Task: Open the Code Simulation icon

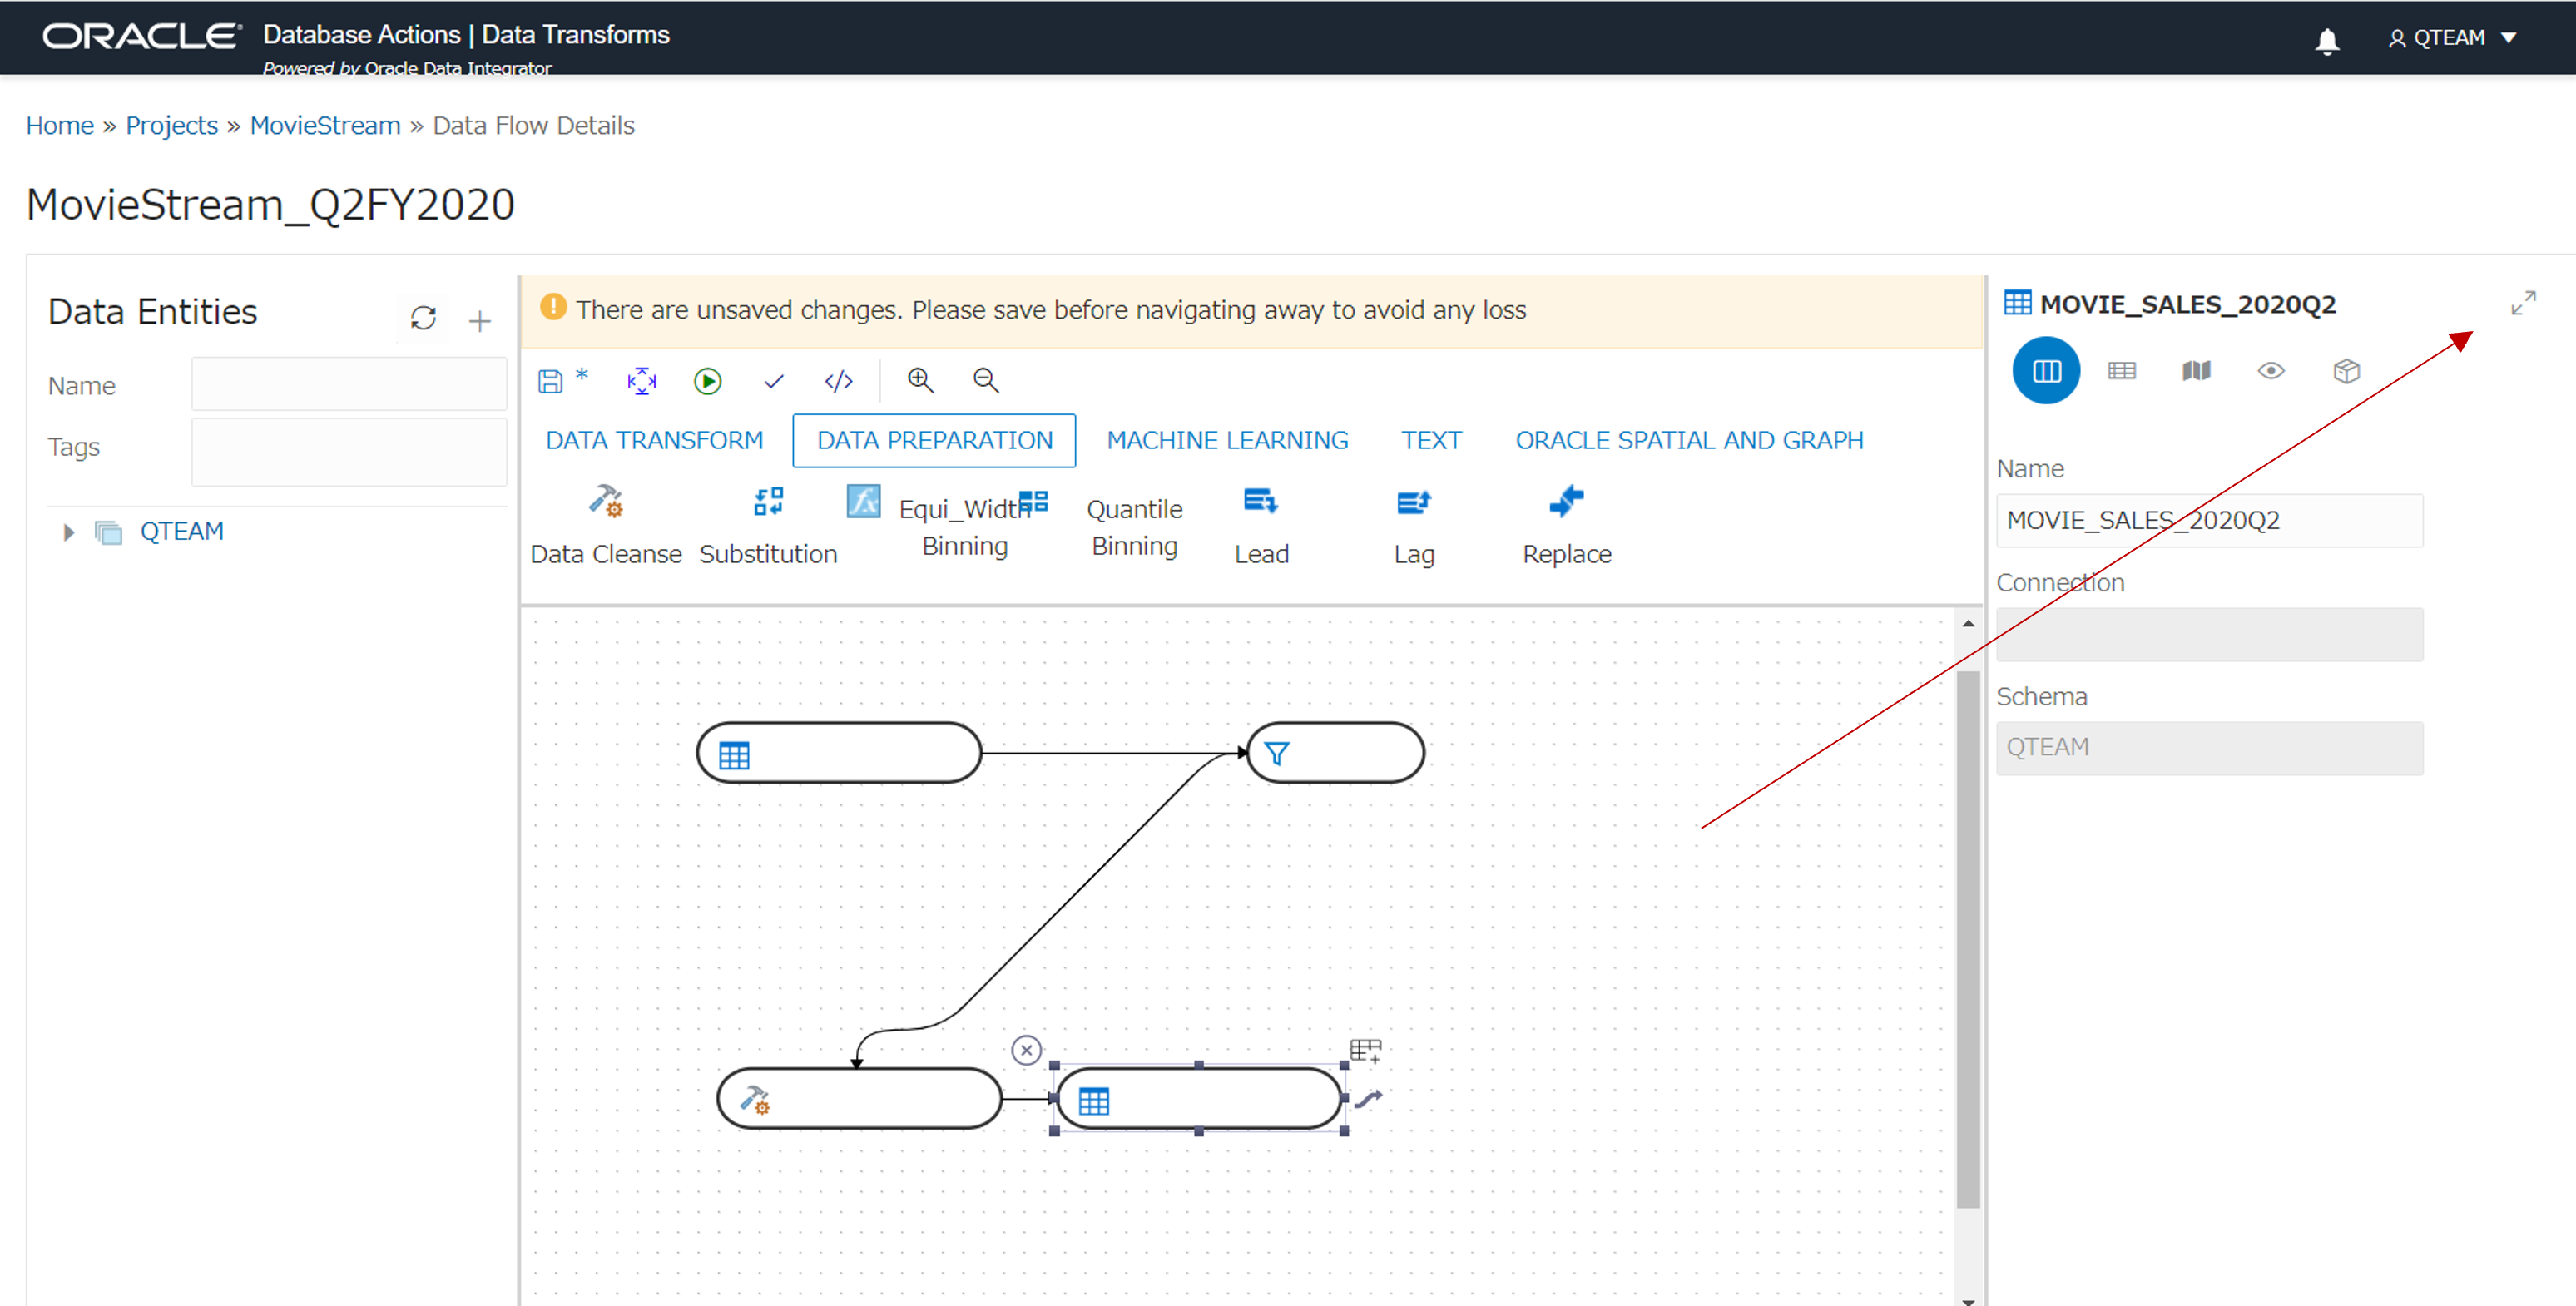Action: tap(838, 381)
